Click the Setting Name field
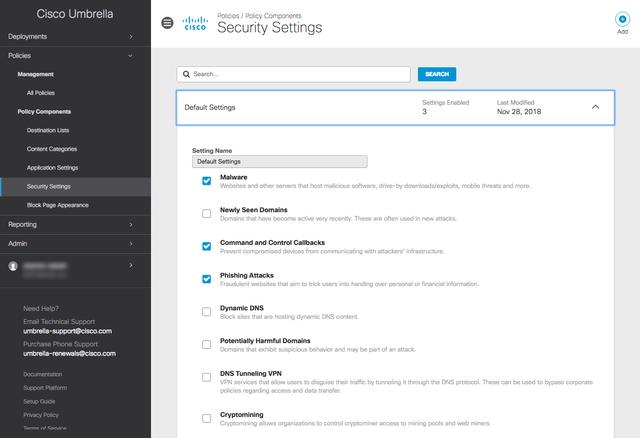The height and width of the screenshot is (438, 640). 280,162
